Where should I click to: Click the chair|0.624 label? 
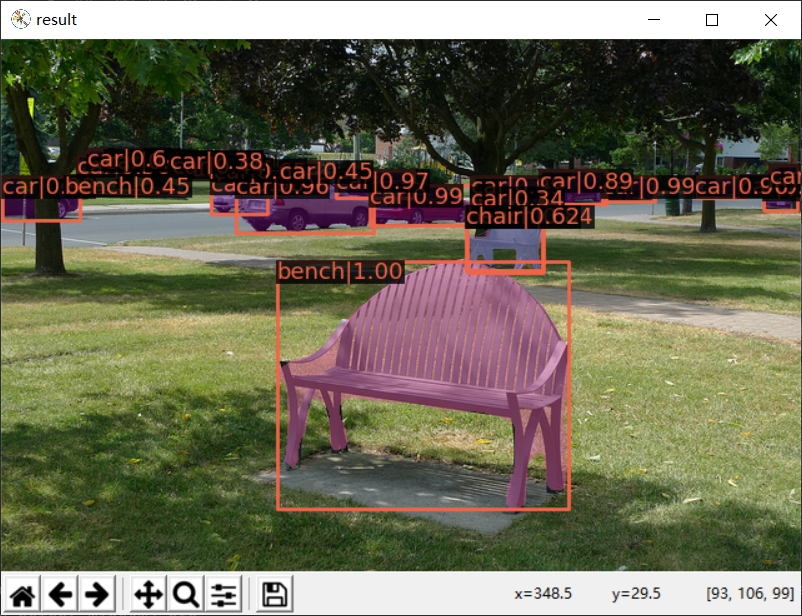pos(529,216)
